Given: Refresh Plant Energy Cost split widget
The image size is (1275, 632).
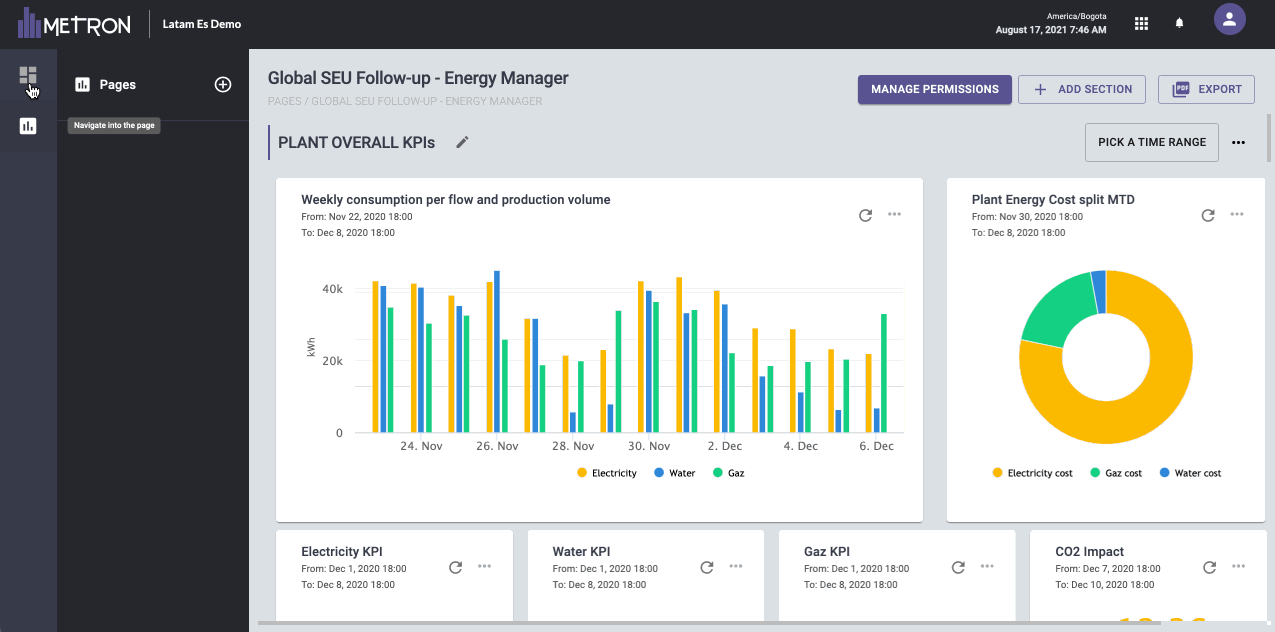Looking at the screenshot, I should click(1208, 215).
